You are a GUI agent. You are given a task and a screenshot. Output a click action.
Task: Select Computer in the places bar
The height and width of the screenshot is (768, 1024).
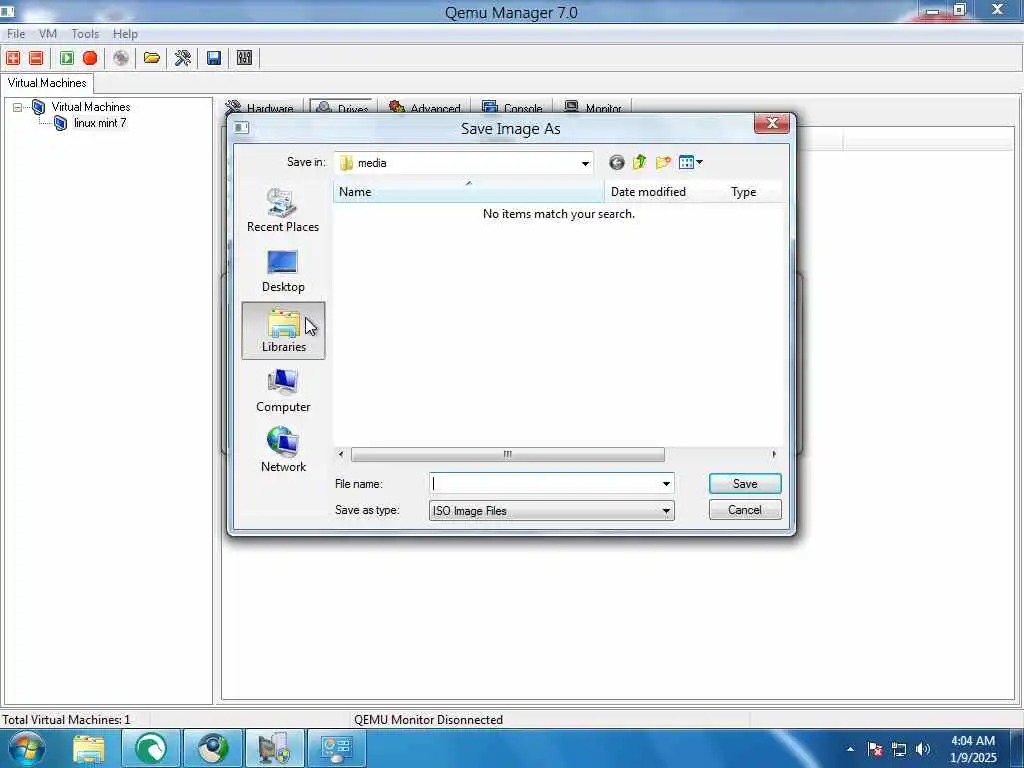click(x=283, y=391)
